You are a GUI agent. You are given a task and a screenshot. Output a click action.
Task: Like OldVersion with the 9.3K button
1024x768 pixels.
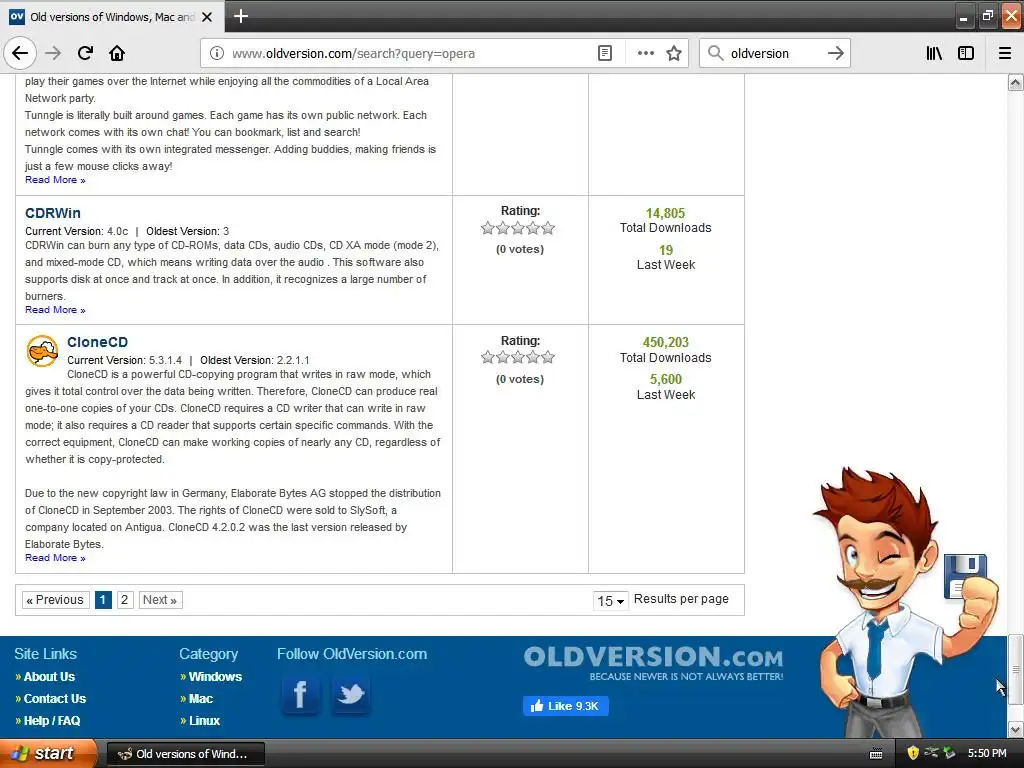point(566,706)
